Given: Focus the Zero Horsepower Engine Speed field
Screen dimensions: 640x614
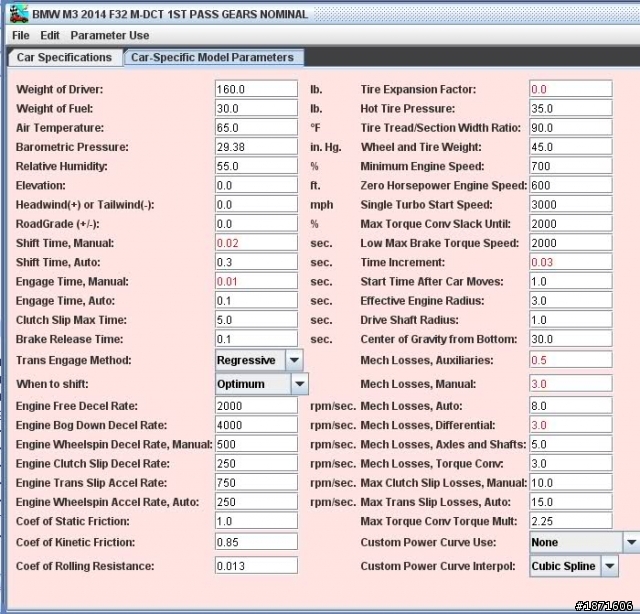Looking at the screenshot, I should pos(571,185).
